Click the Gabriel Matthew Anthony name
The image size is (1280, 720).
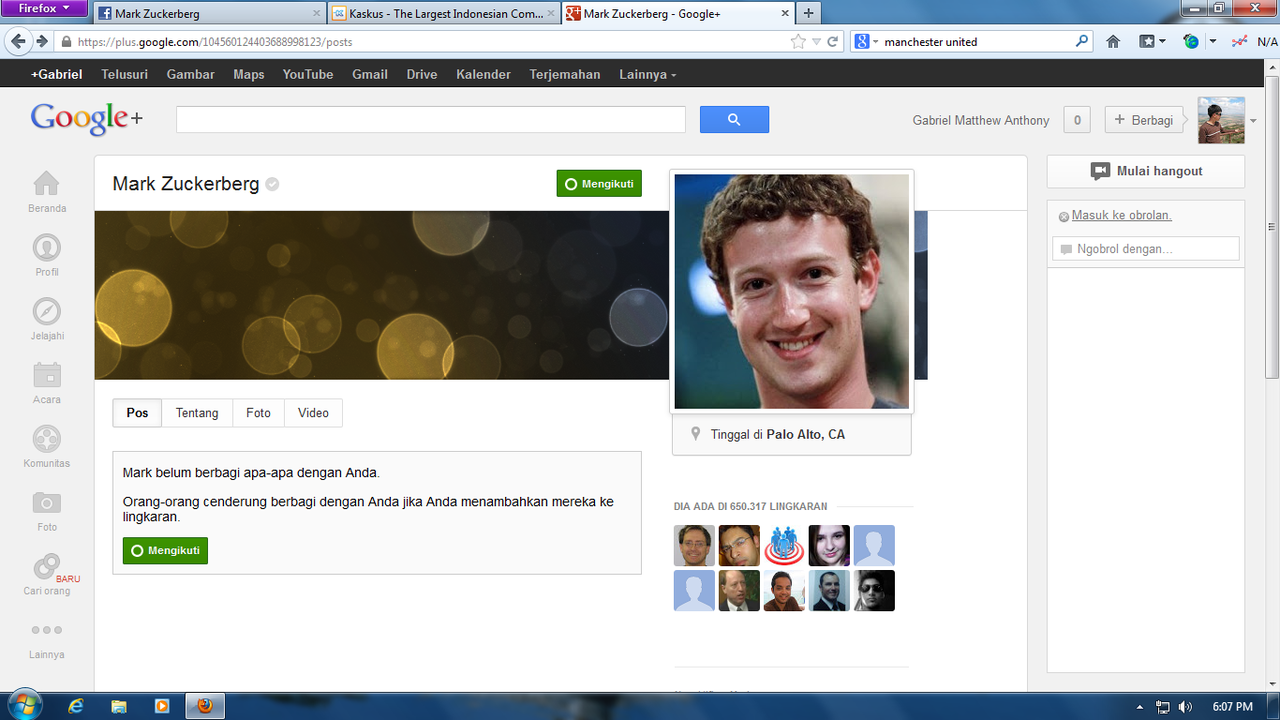point(981,120)
